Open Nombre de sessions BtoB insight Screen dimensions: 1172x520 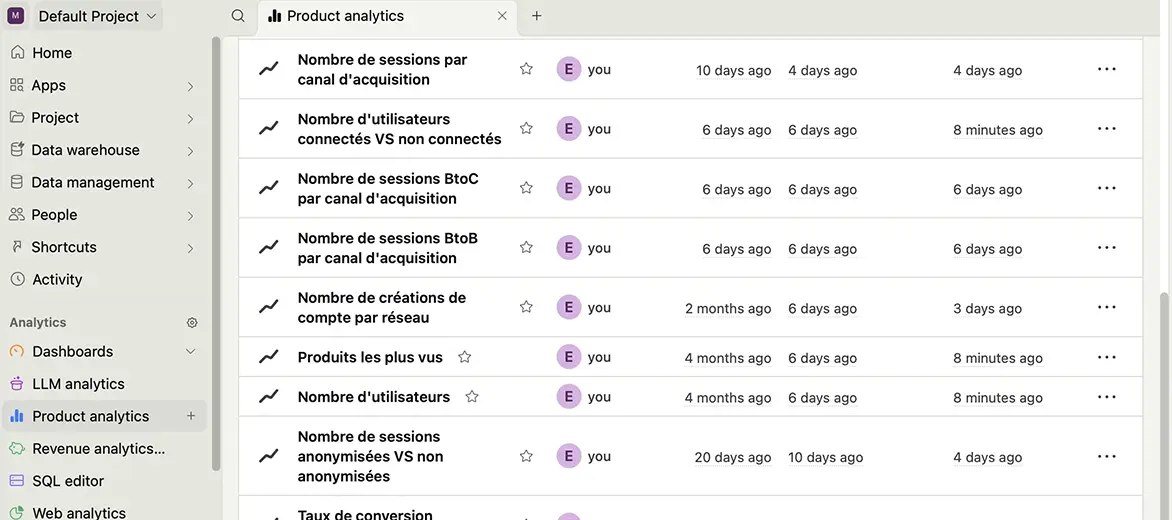387,248
